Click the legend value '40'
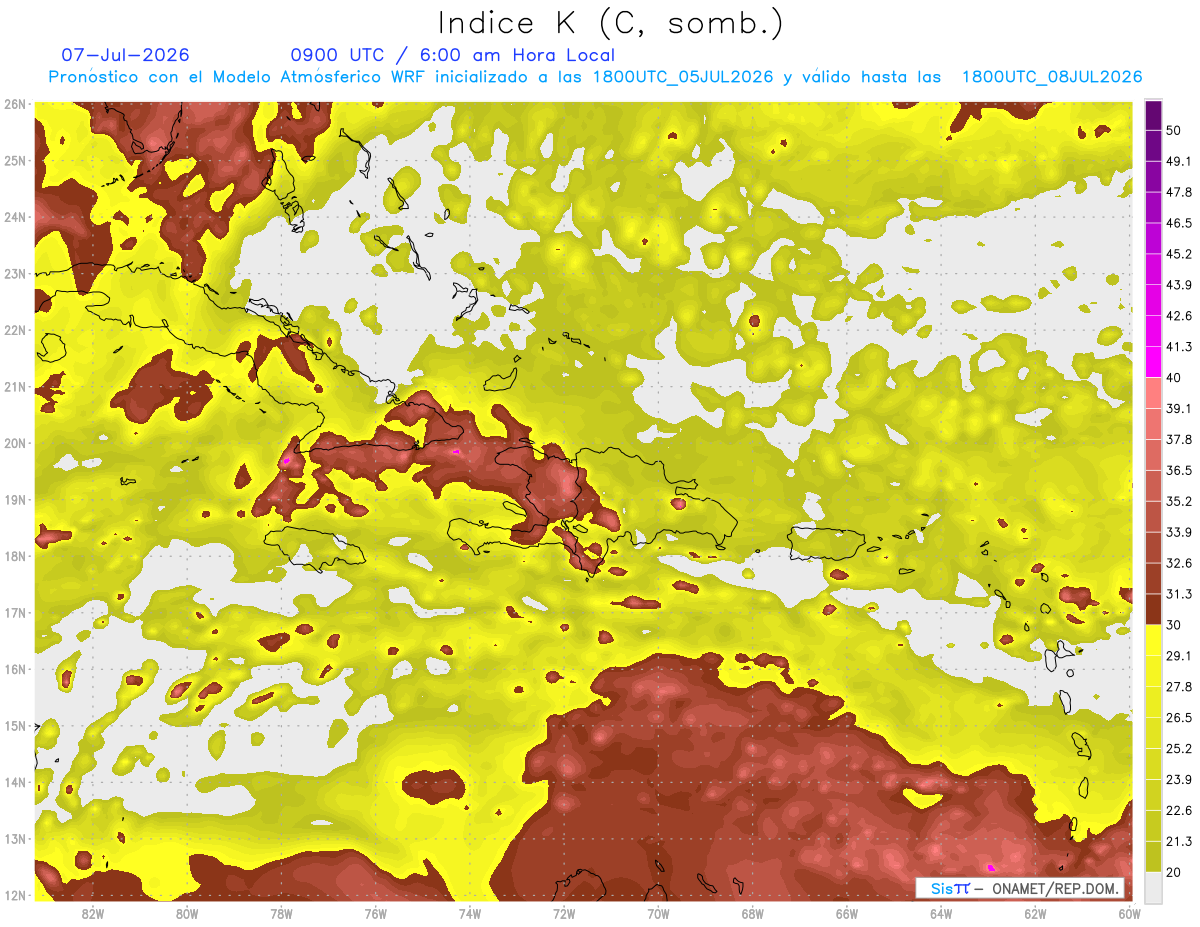 tap(1174, 377)
